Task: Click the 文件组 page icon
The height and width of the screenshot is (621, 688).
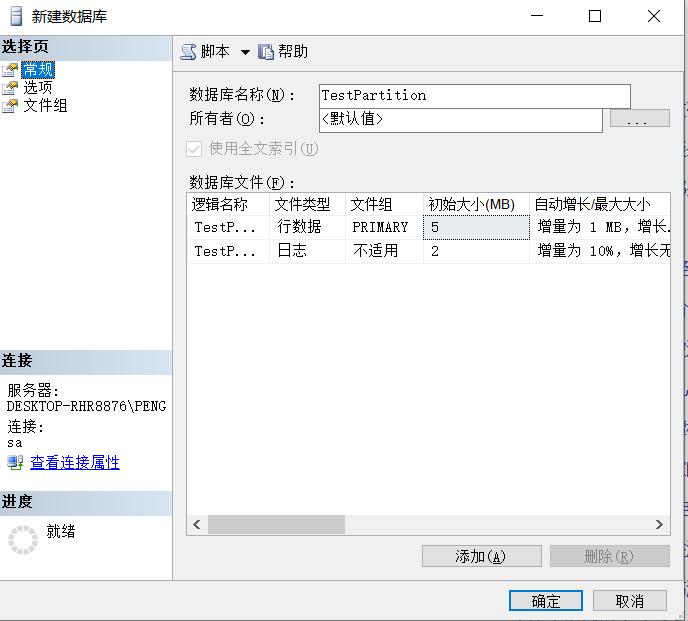Action: coord(10,106)
